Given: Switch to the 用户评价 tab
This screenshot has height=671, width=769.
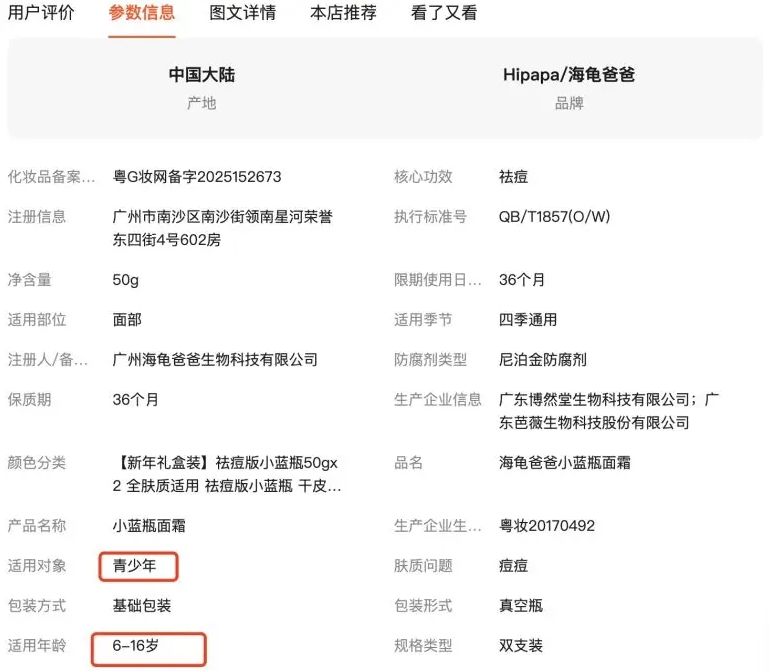Looking at the screenshot, I should pos(41,13).
